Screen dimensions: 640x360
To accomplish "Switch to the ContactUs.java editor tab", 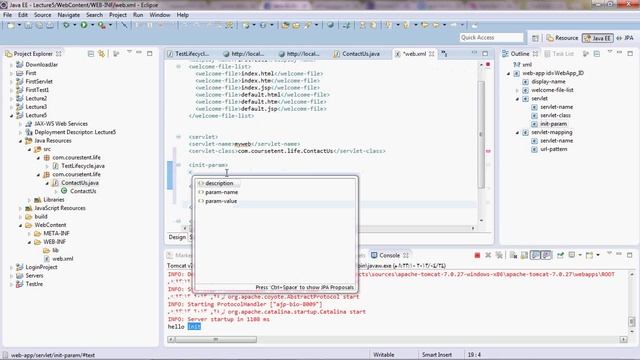I will [356, 54].
